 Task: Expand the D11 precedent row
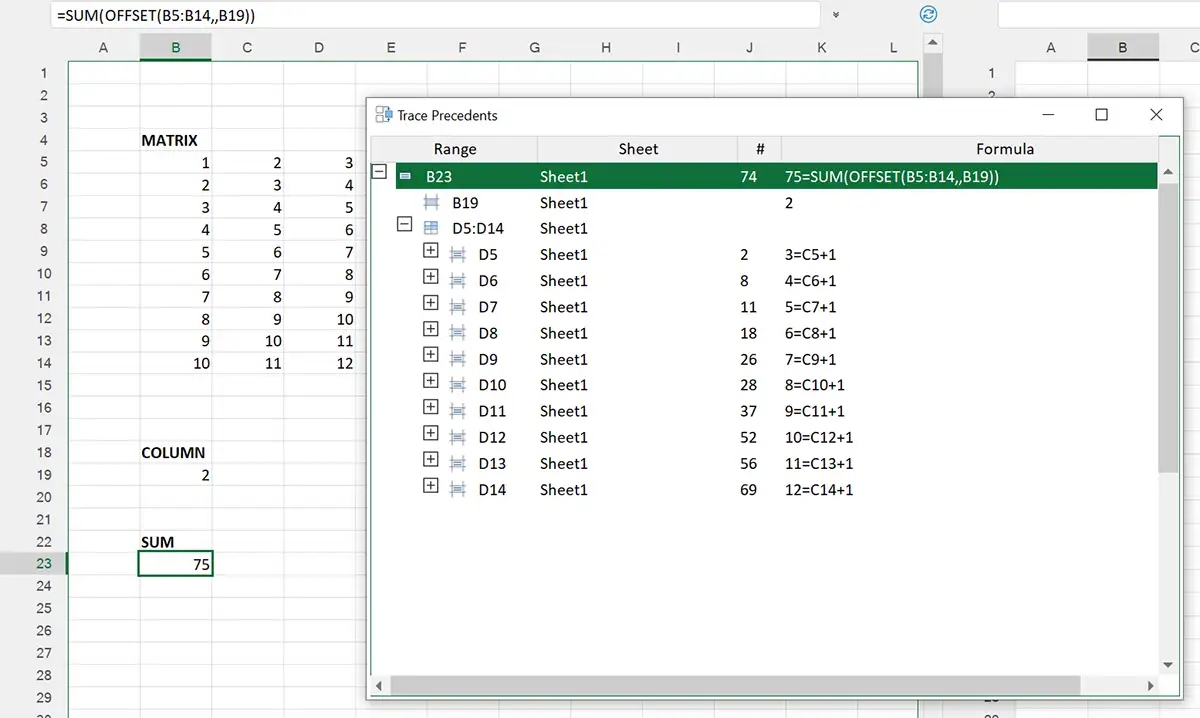pos(431,407)
